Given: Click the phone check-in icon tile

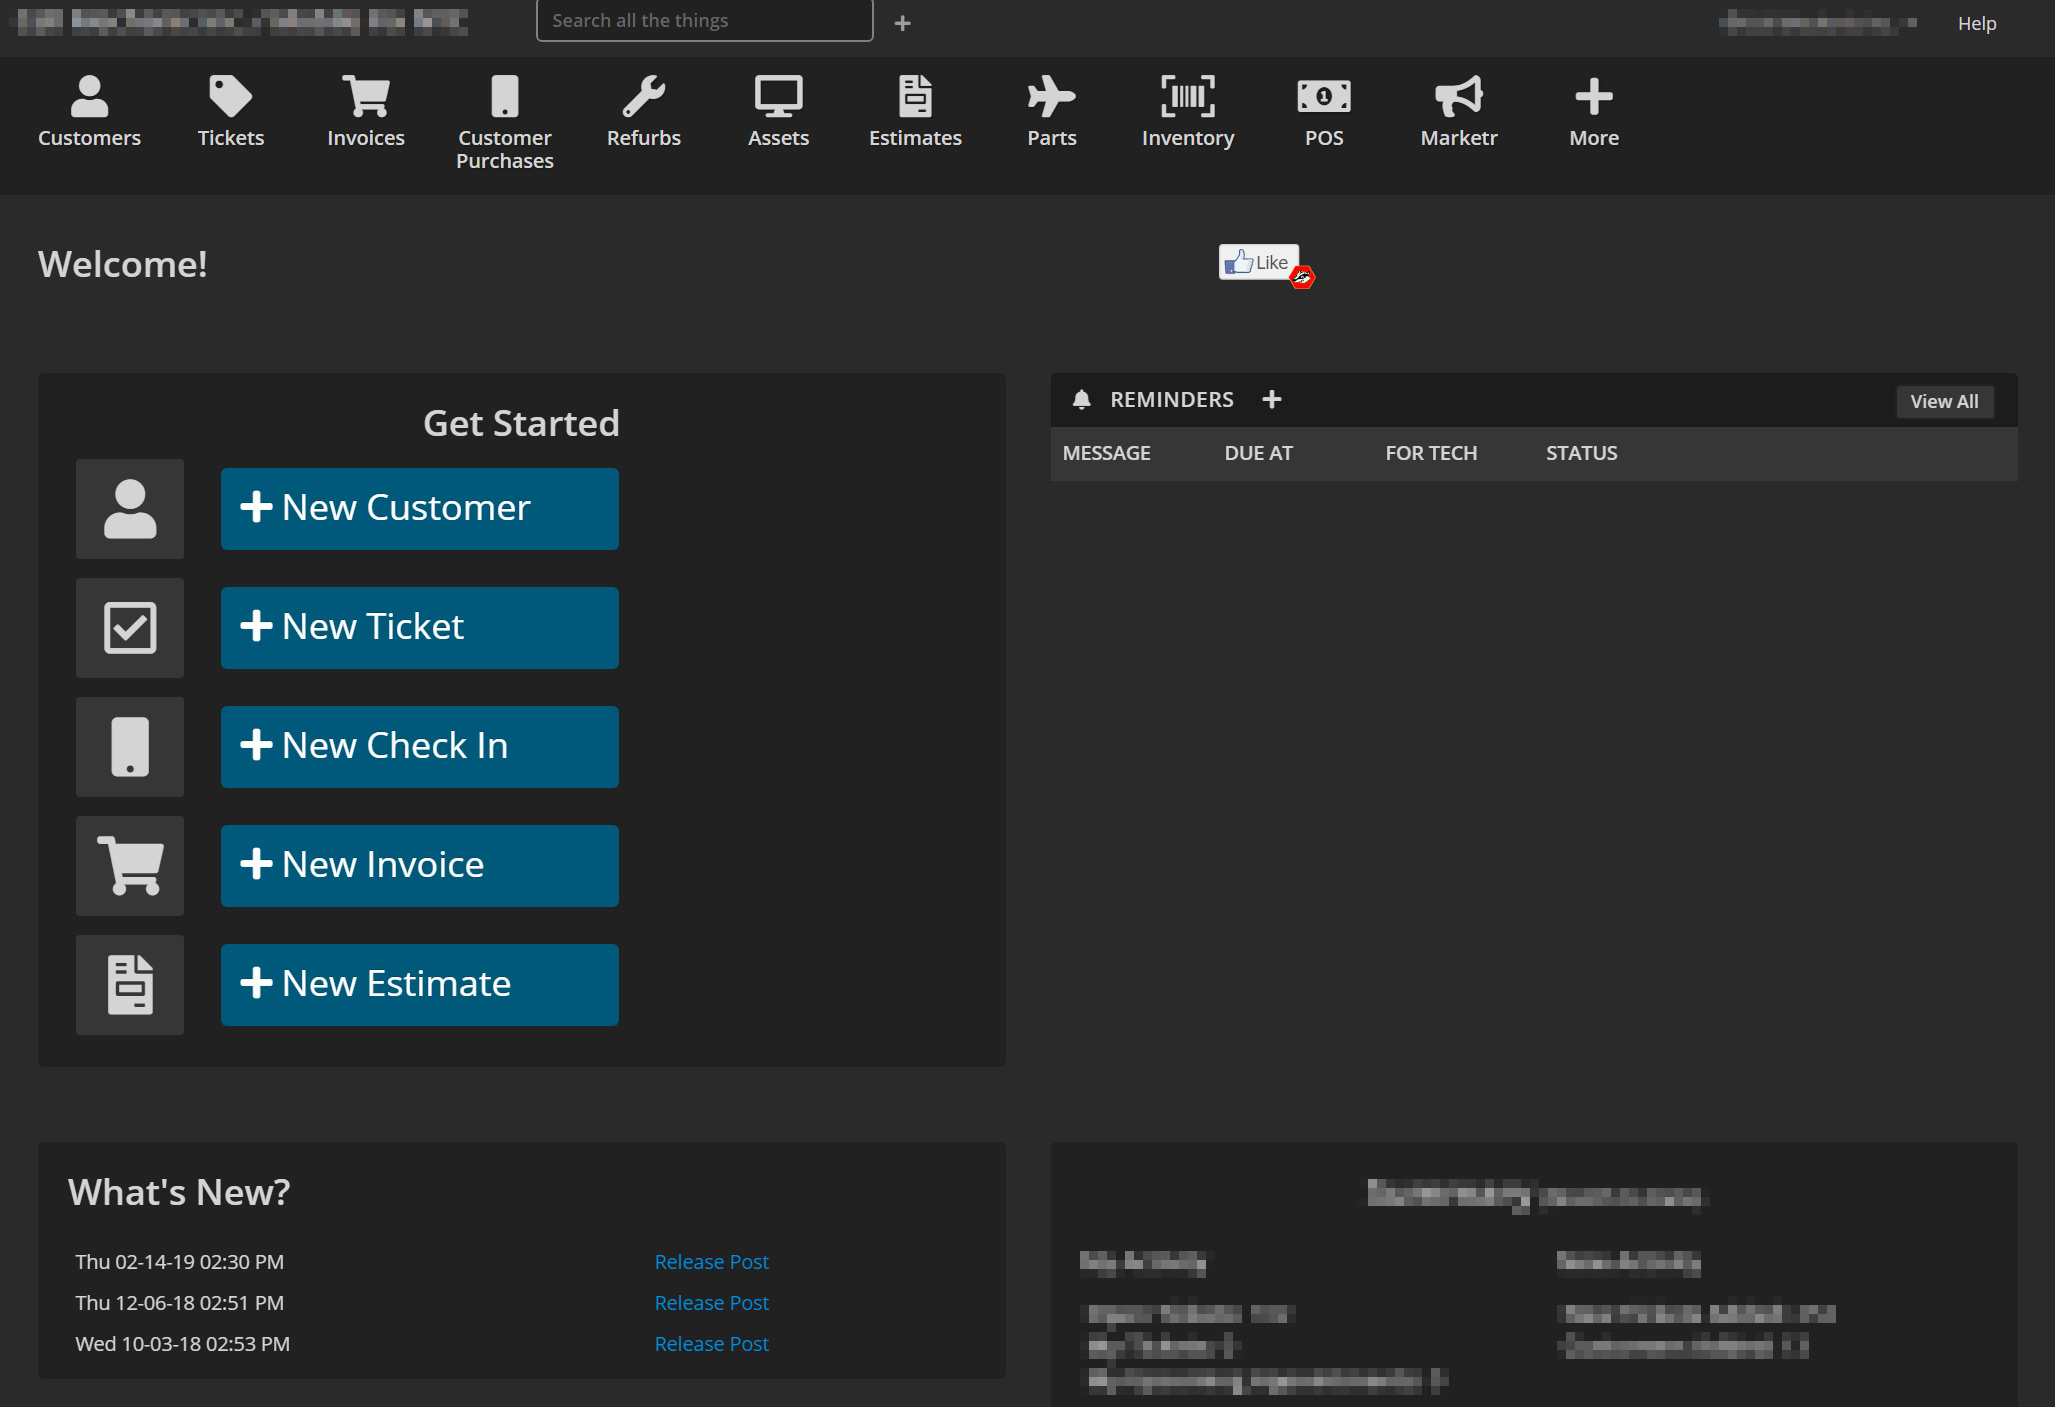Looking at the screenshot, I should (130, 747).
